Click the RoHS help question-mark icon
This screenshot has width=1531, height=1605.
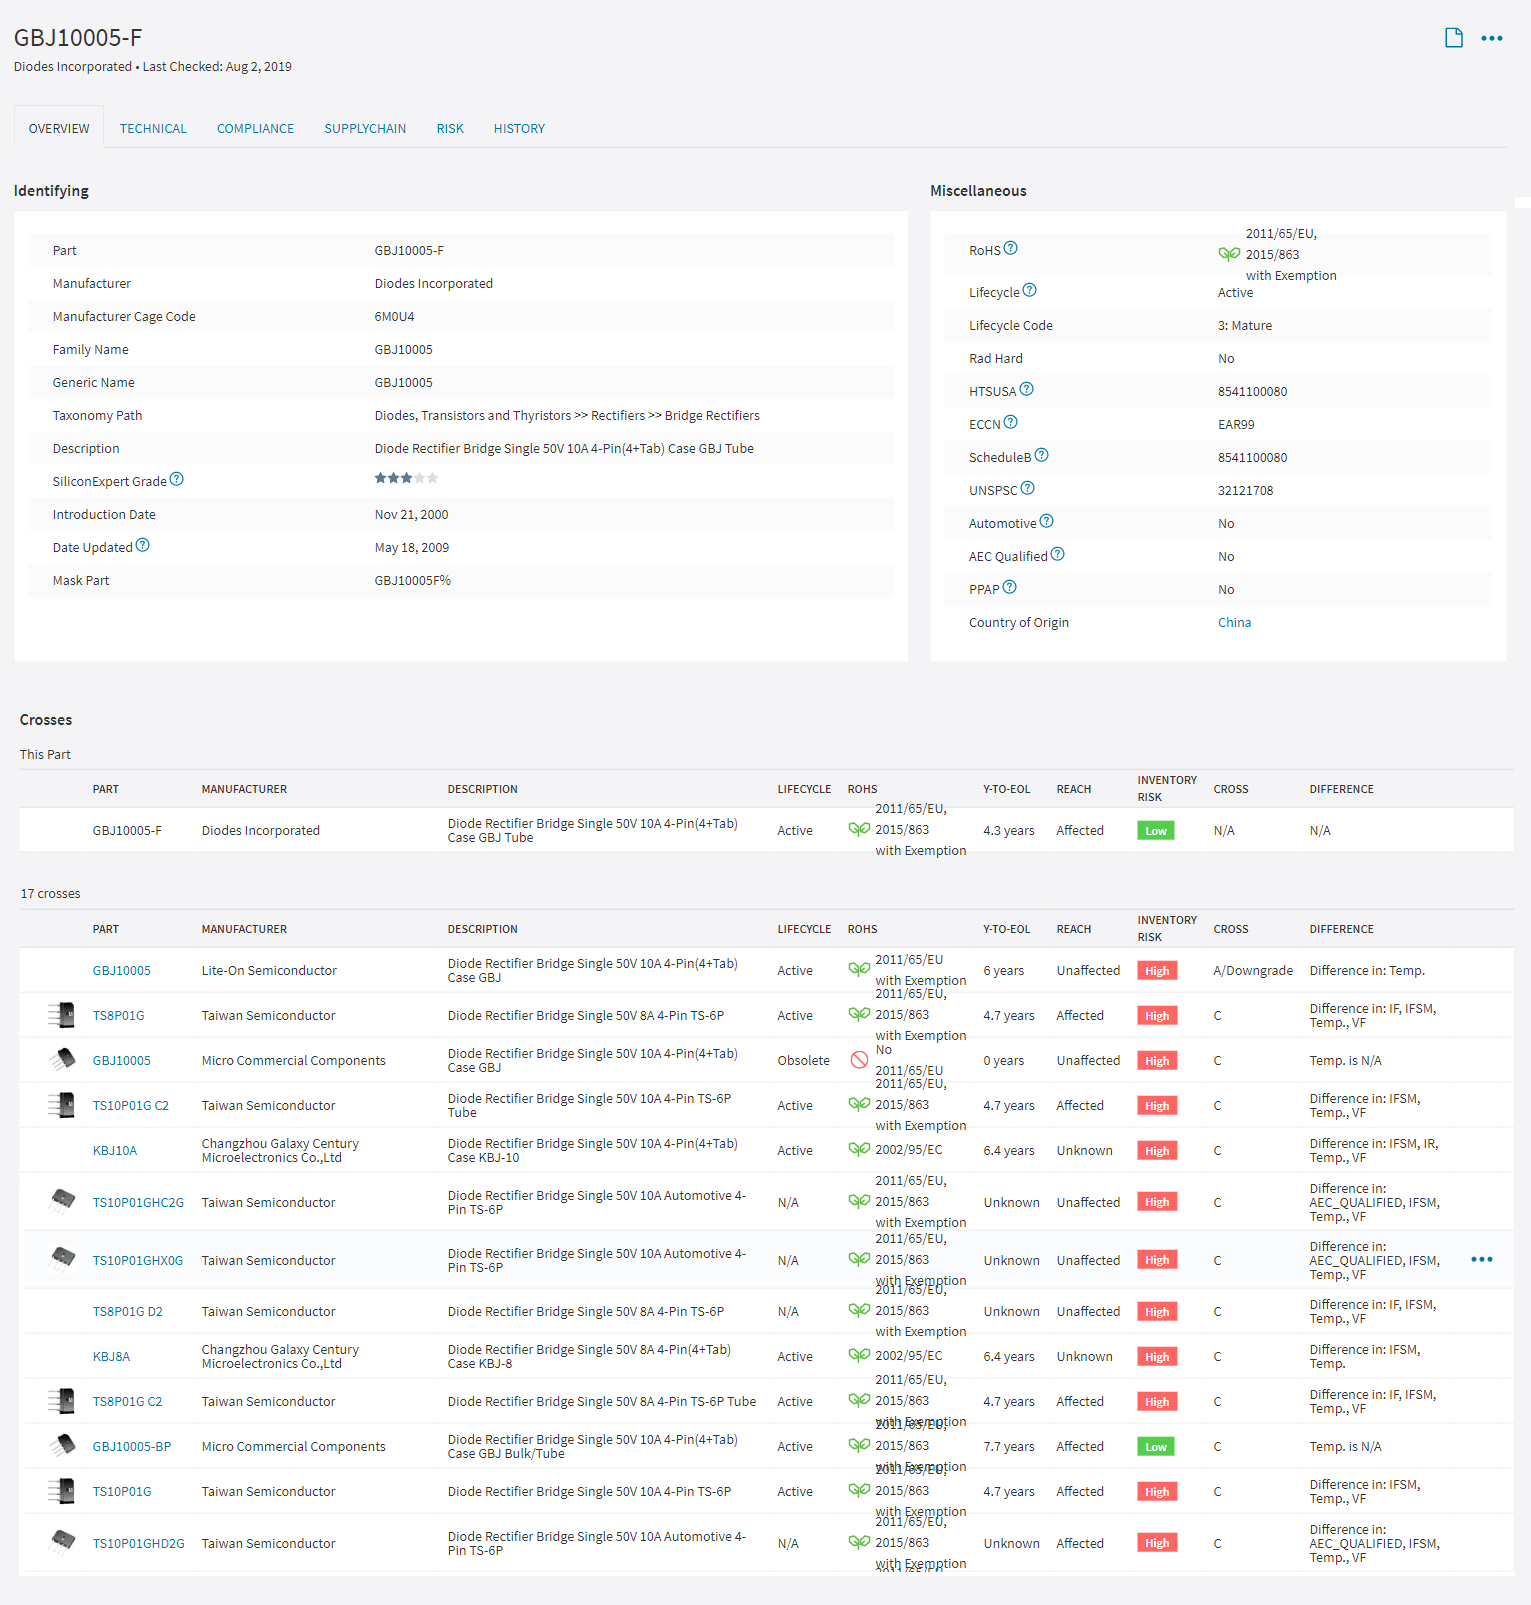[1010, 248]
